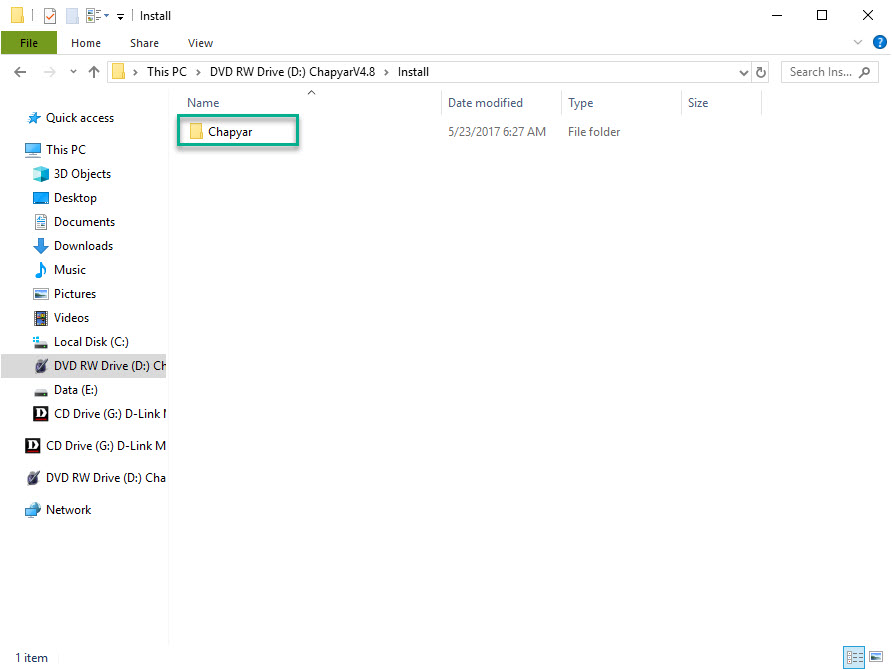Click the File folder type cell
This screenshot has height=670, width=892.
tap(594, 132)
